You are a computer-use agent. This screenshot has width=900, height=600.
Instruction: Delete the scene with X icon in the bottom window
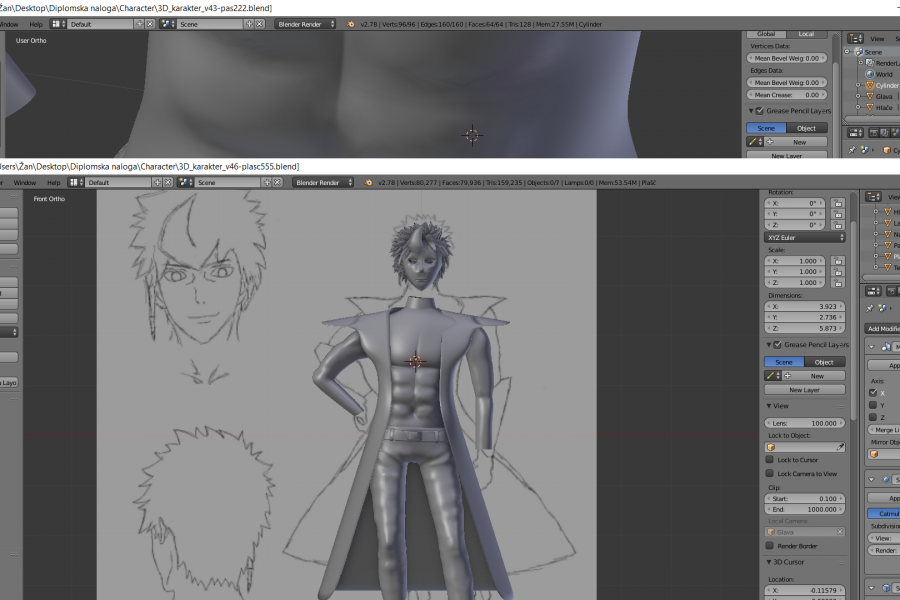pyautogui.click(x=277, y=183)
